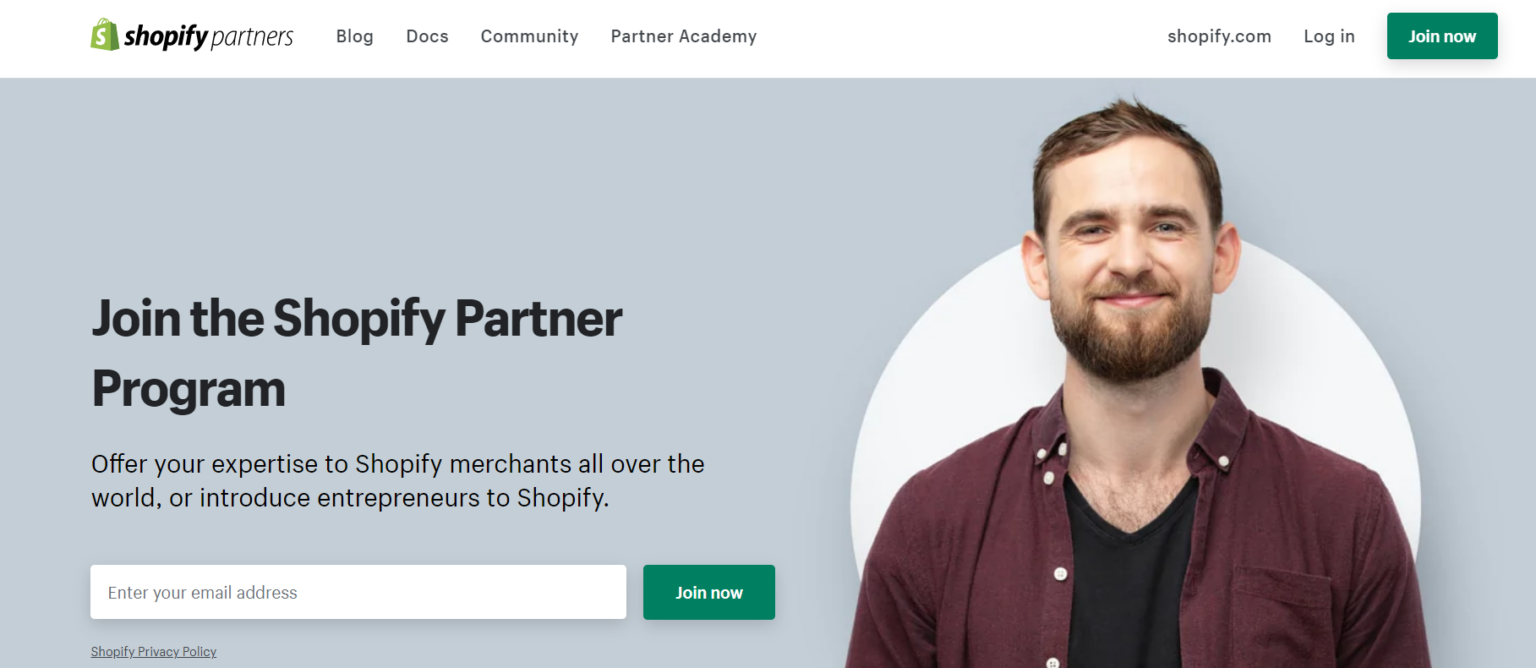The height and width of the screenshot is (668, 1536).
Task: Click the word "partners" in the logo
Action: [x=252, y=37]
